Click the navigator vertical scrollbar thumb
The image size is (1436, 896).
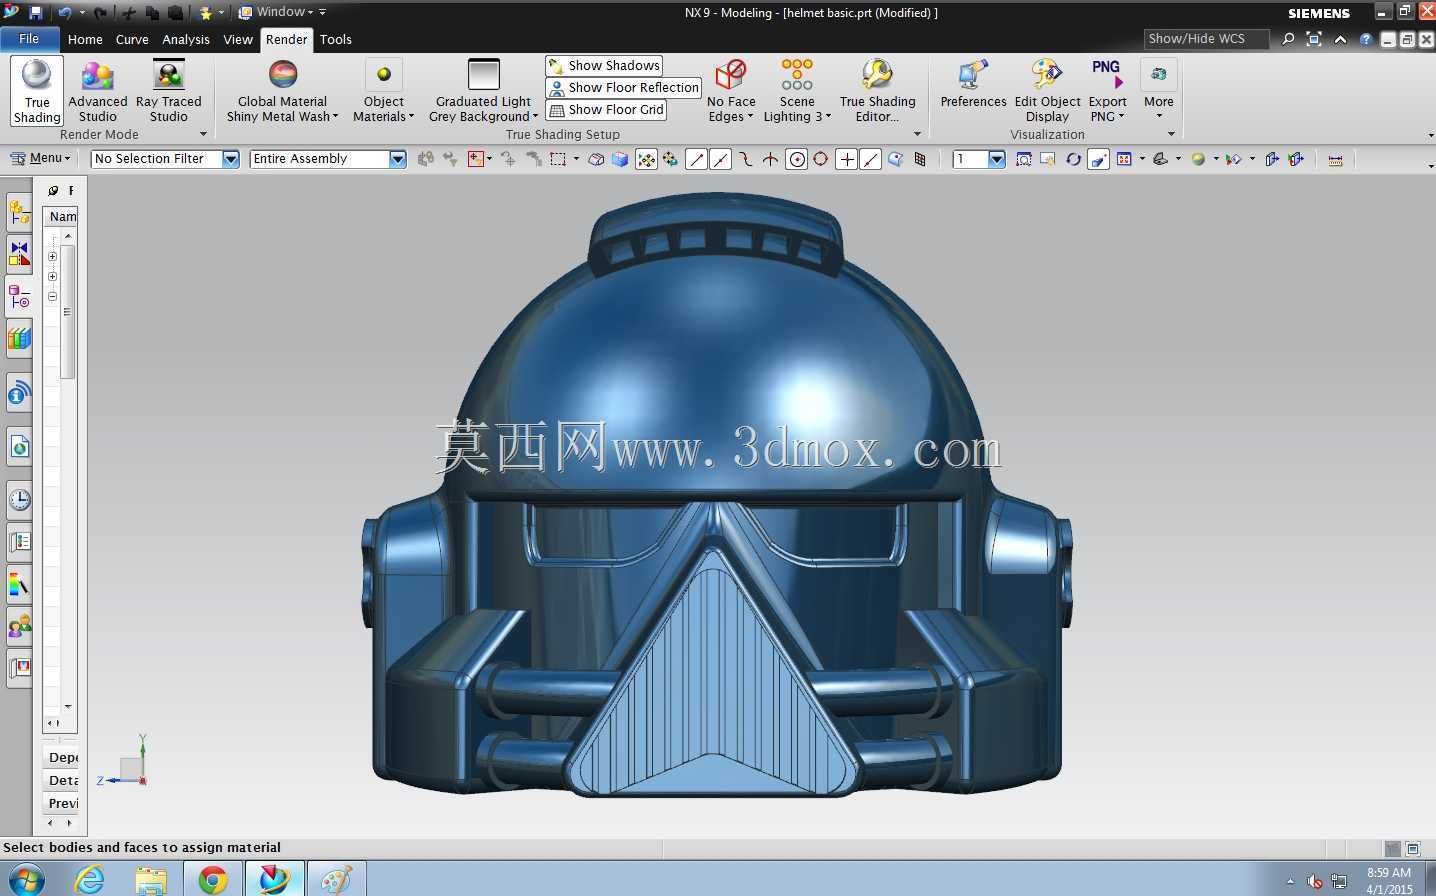[68, 311]
